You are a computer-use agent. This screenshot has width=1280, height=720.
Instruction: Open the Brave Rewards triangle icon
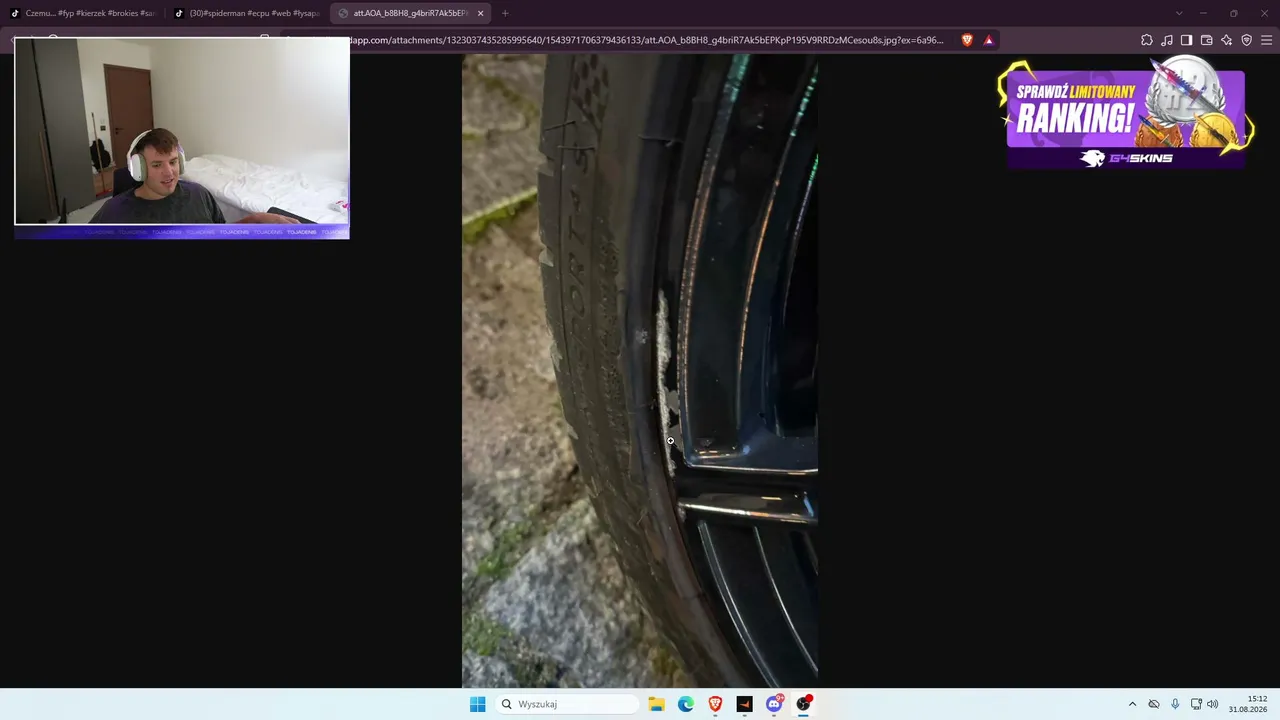[989, 40]
